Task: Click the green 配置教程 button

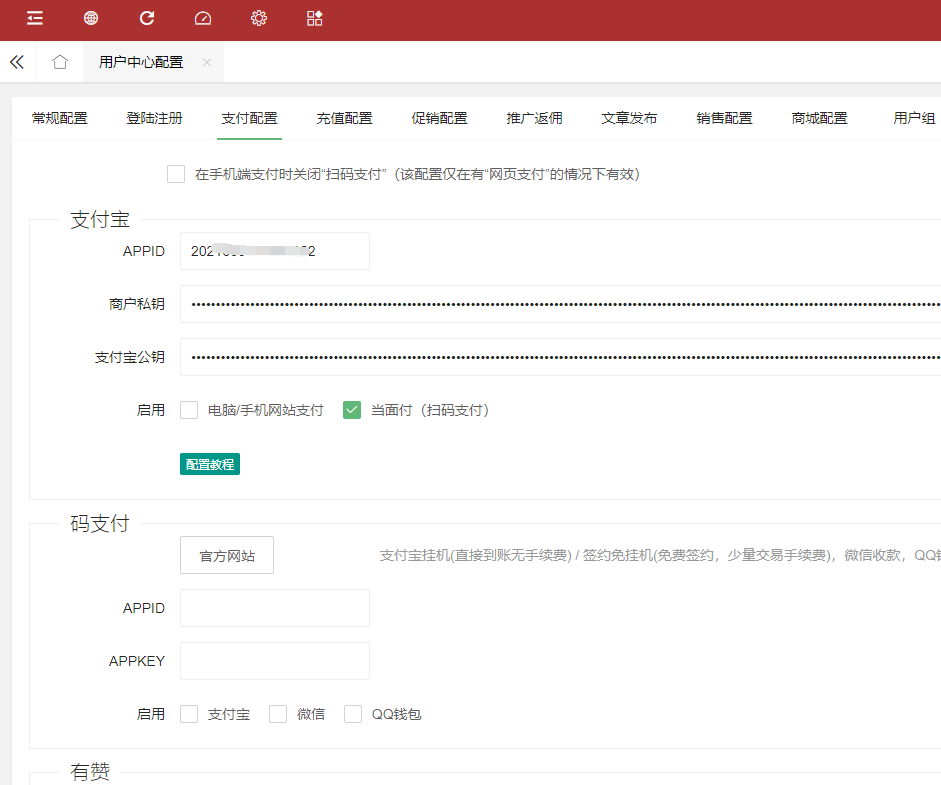Action: 210,465
